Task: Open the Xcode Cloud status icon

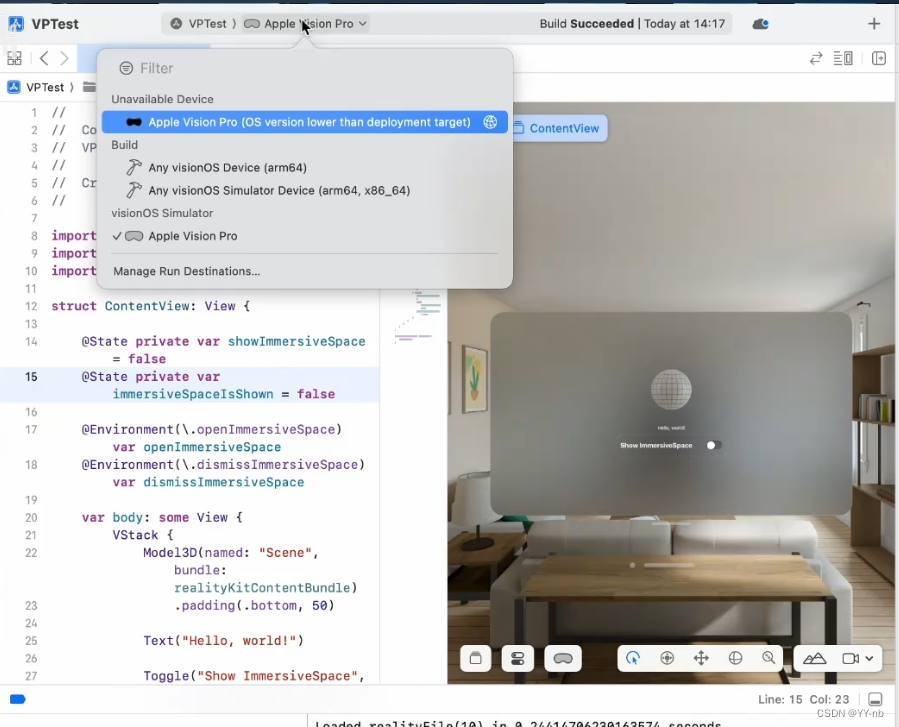Action: (x=760, y=24)
